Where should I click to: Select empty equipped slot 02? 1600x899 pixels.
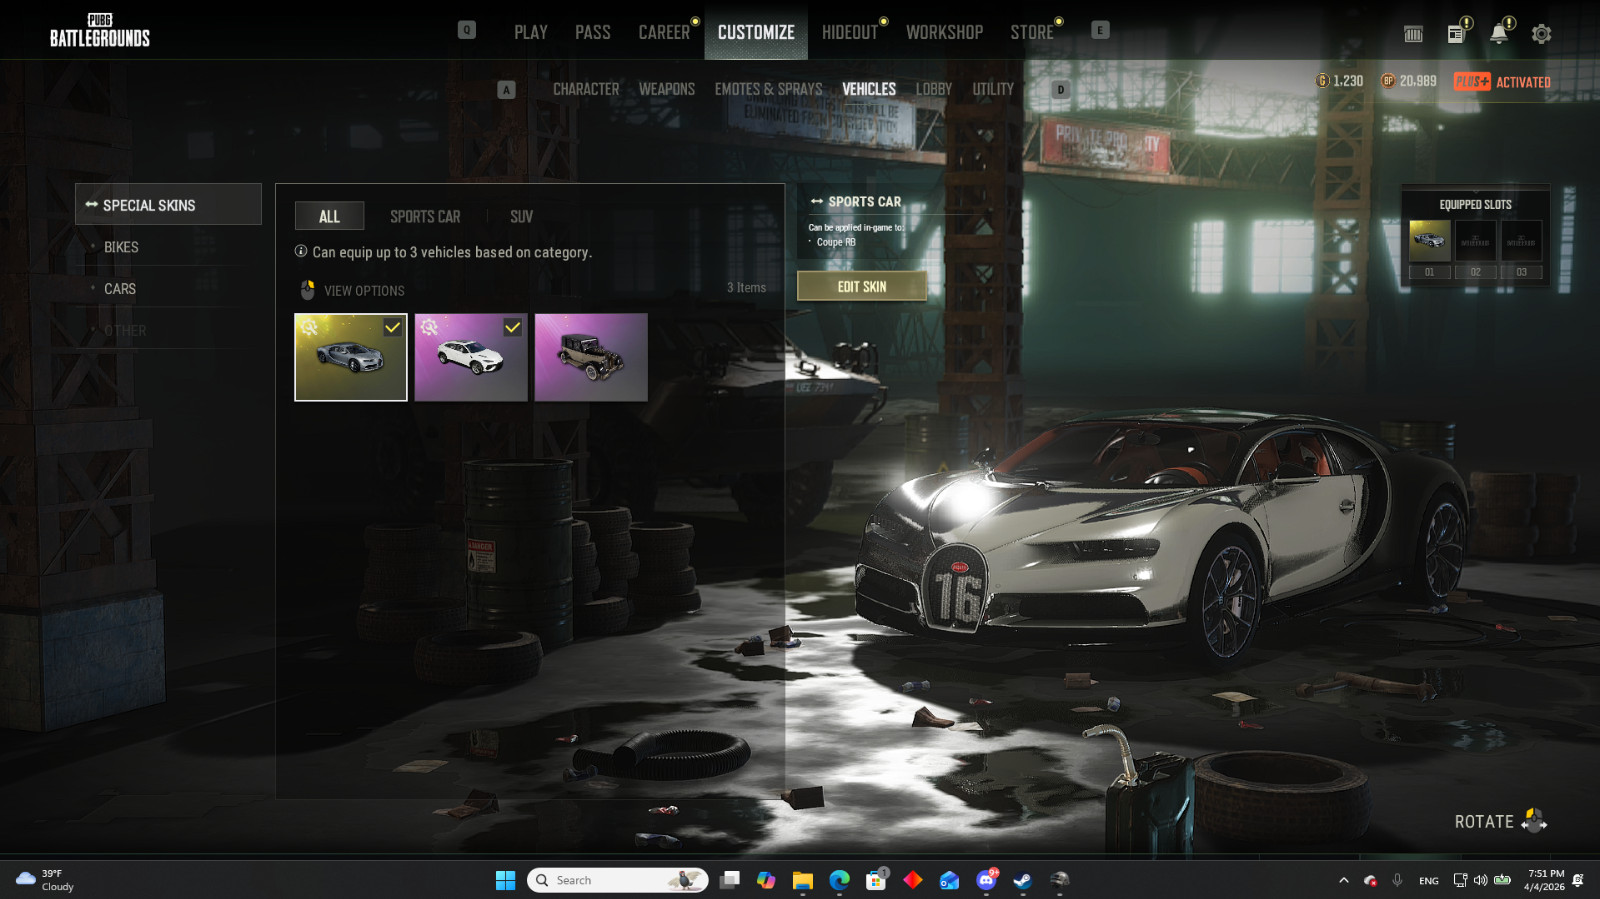click(1475, 241)
